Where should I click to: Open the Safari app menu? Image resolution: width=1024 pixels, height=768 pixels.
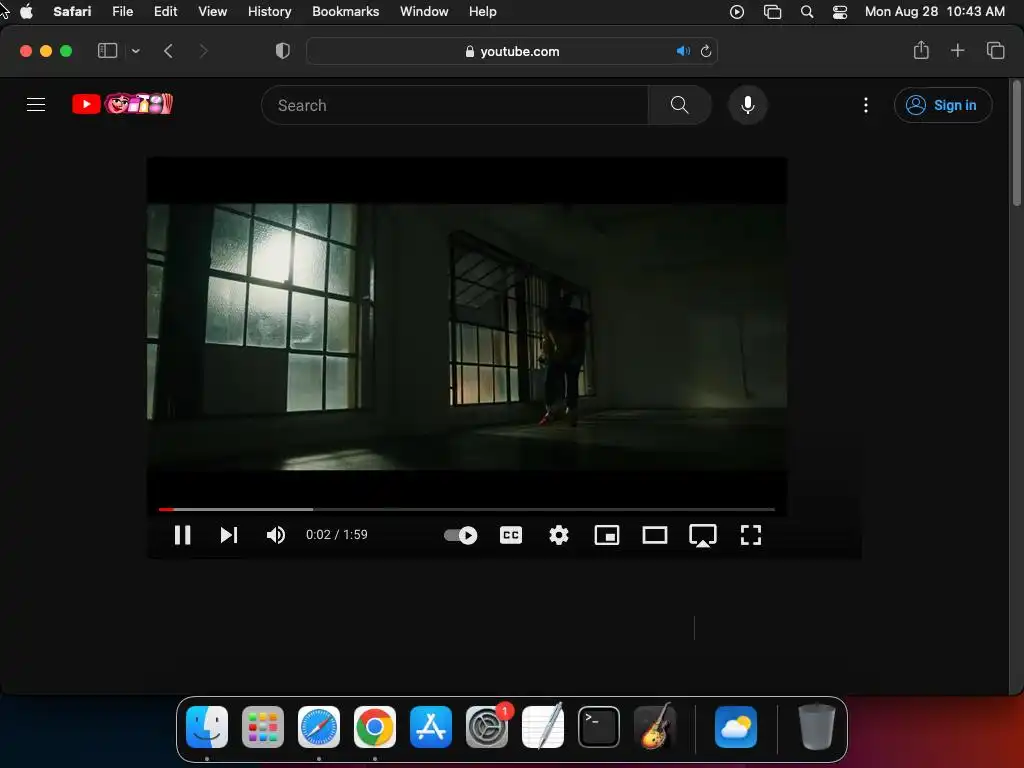pos(72,12)
